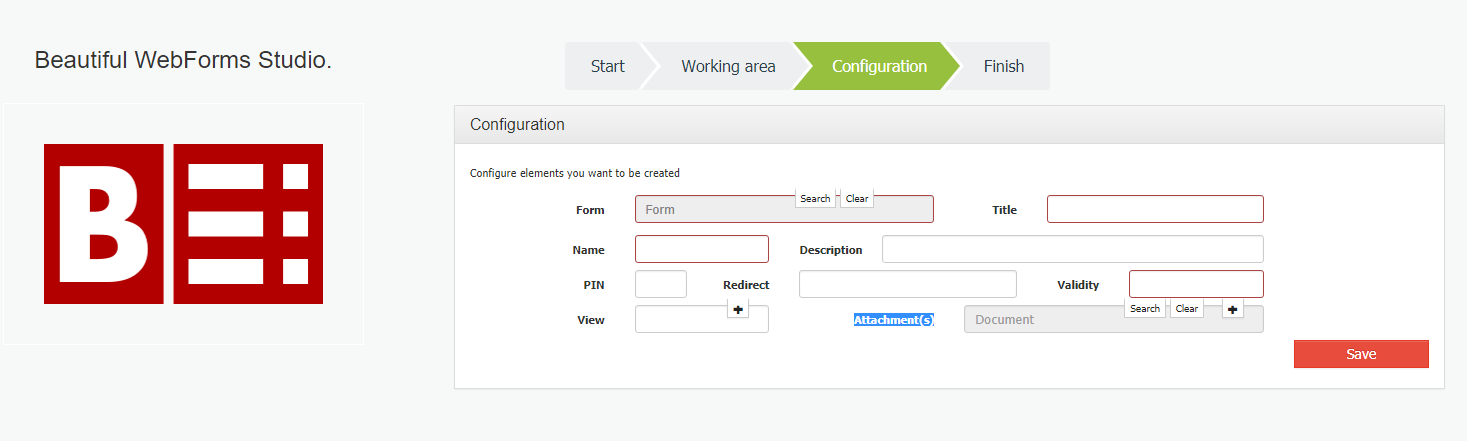This screenshot has height=441, width=1467.
Task: Click the Beautiful WebForms red logo image
Action: tap(183, 224)
